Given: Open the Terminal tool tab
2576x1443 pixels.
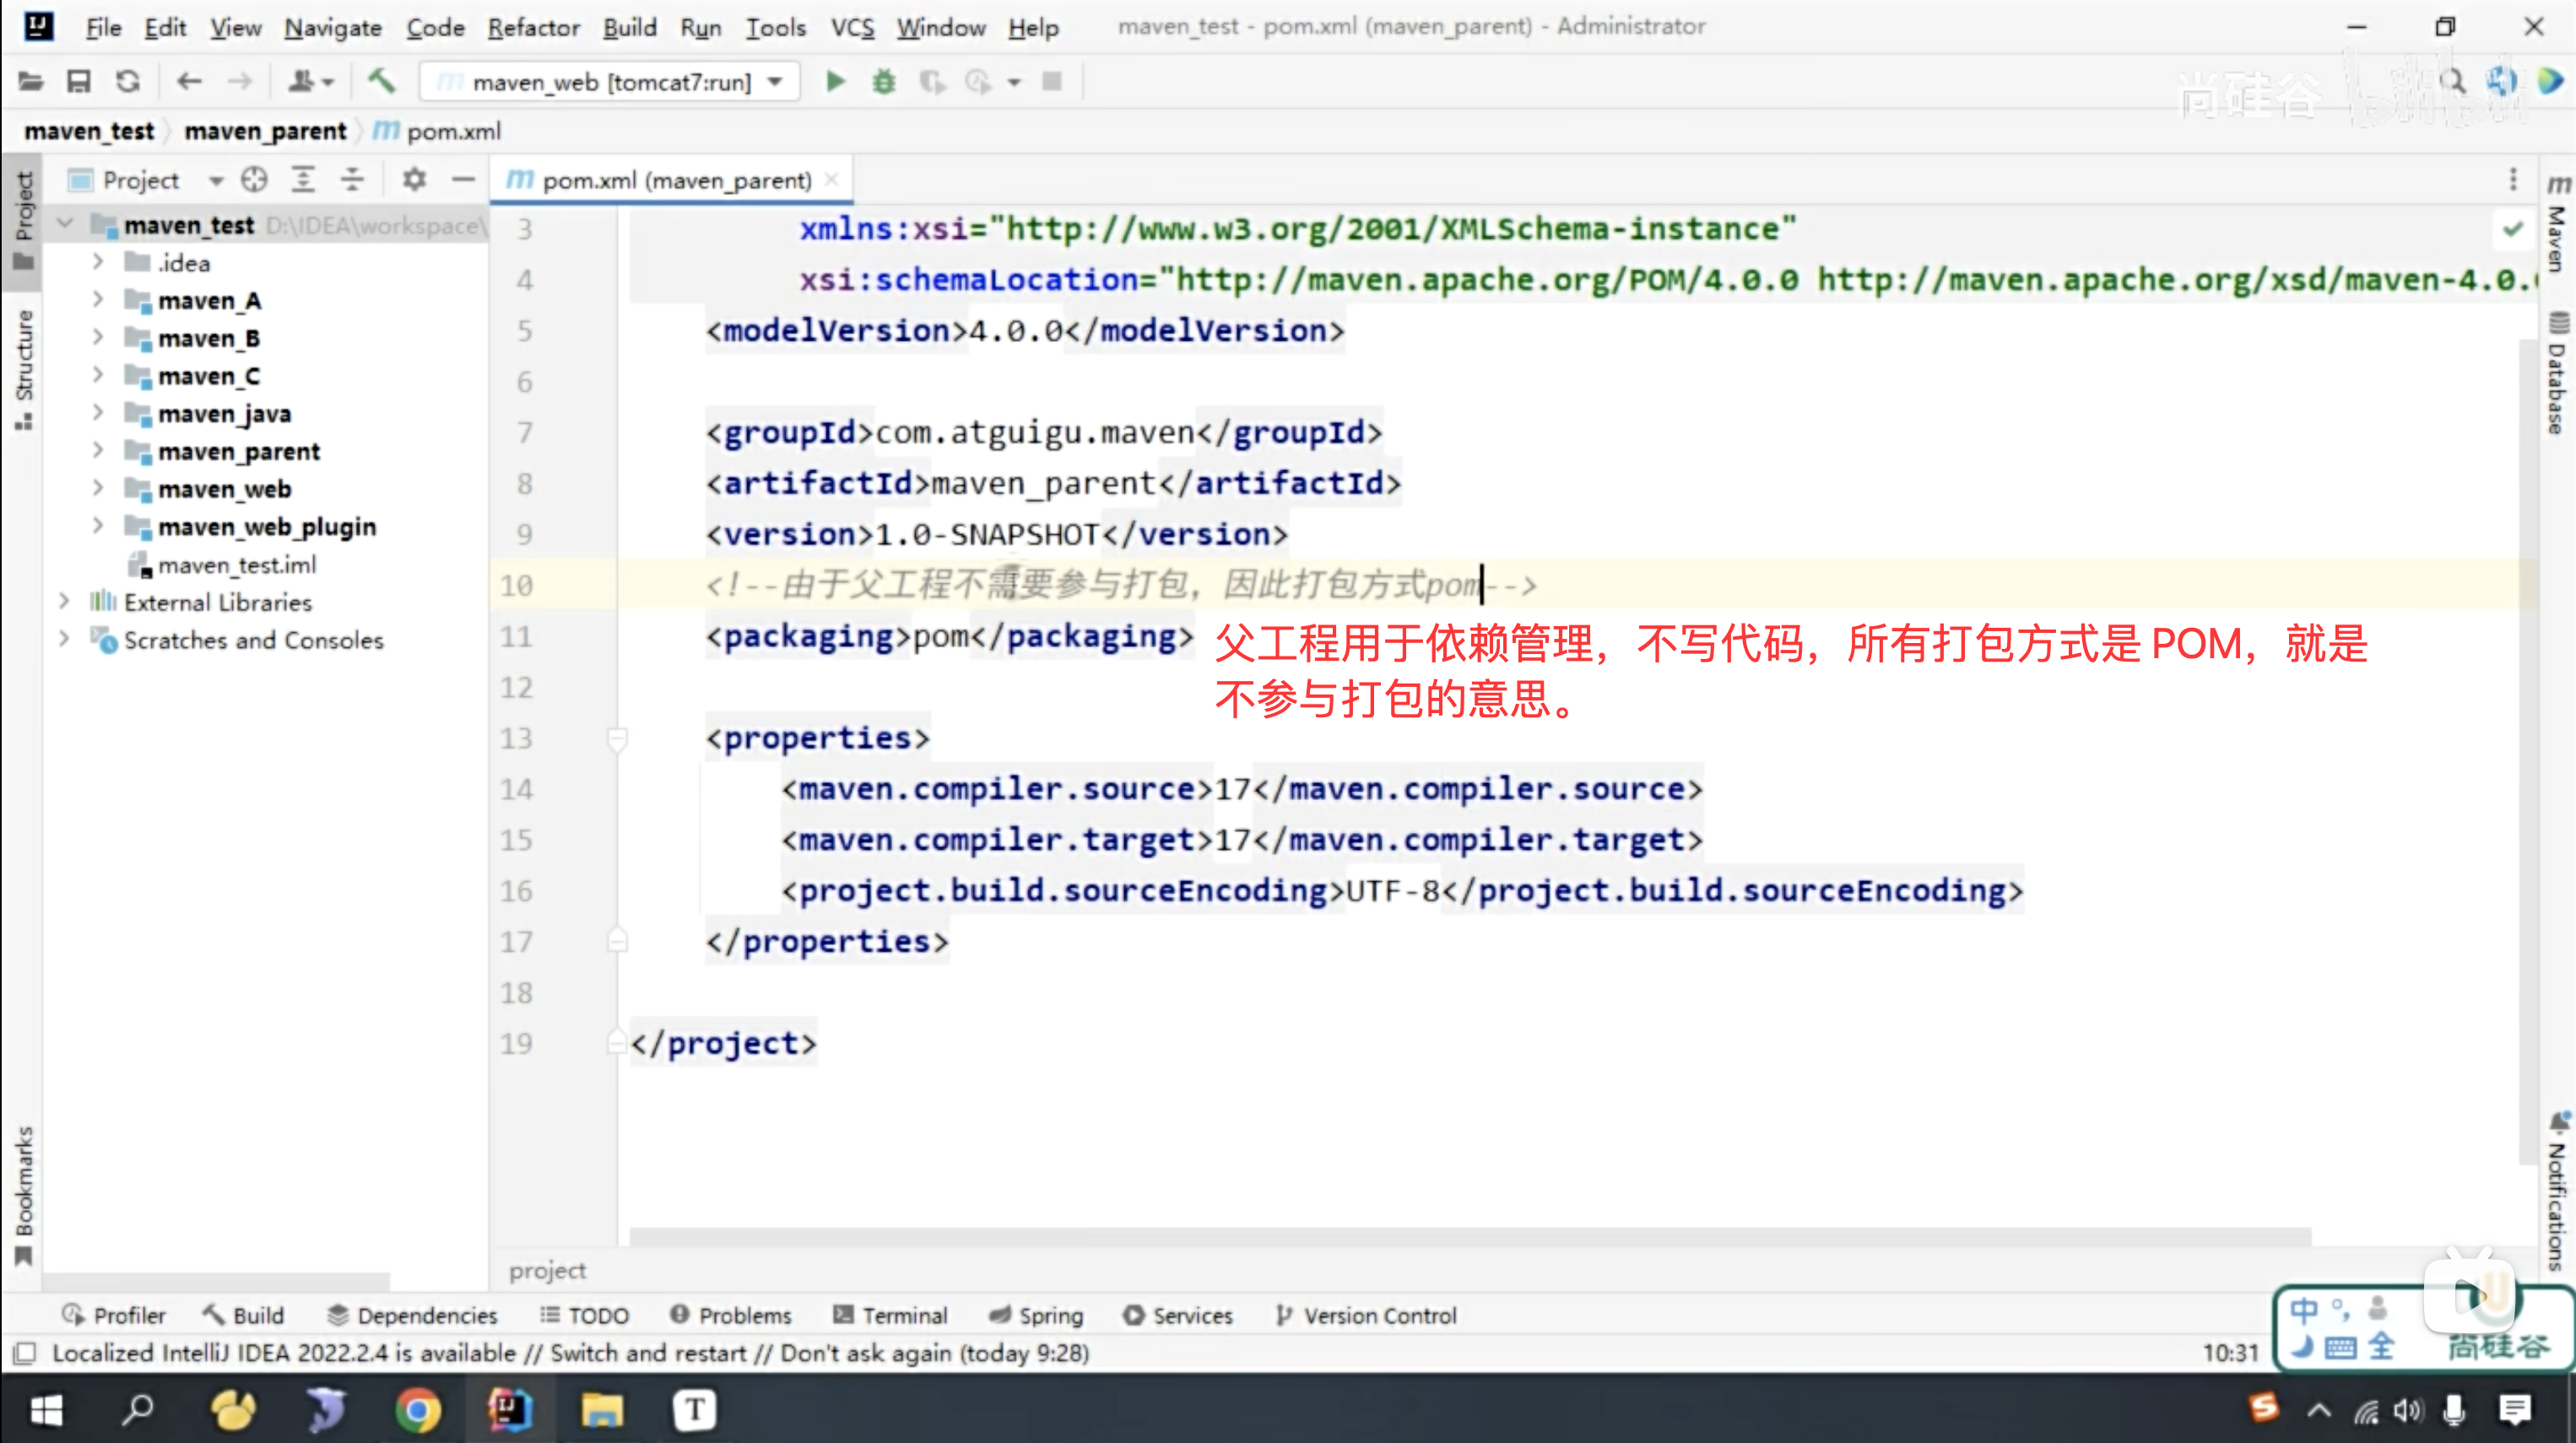Looking at the screenshot, I should click(890, 1315).
